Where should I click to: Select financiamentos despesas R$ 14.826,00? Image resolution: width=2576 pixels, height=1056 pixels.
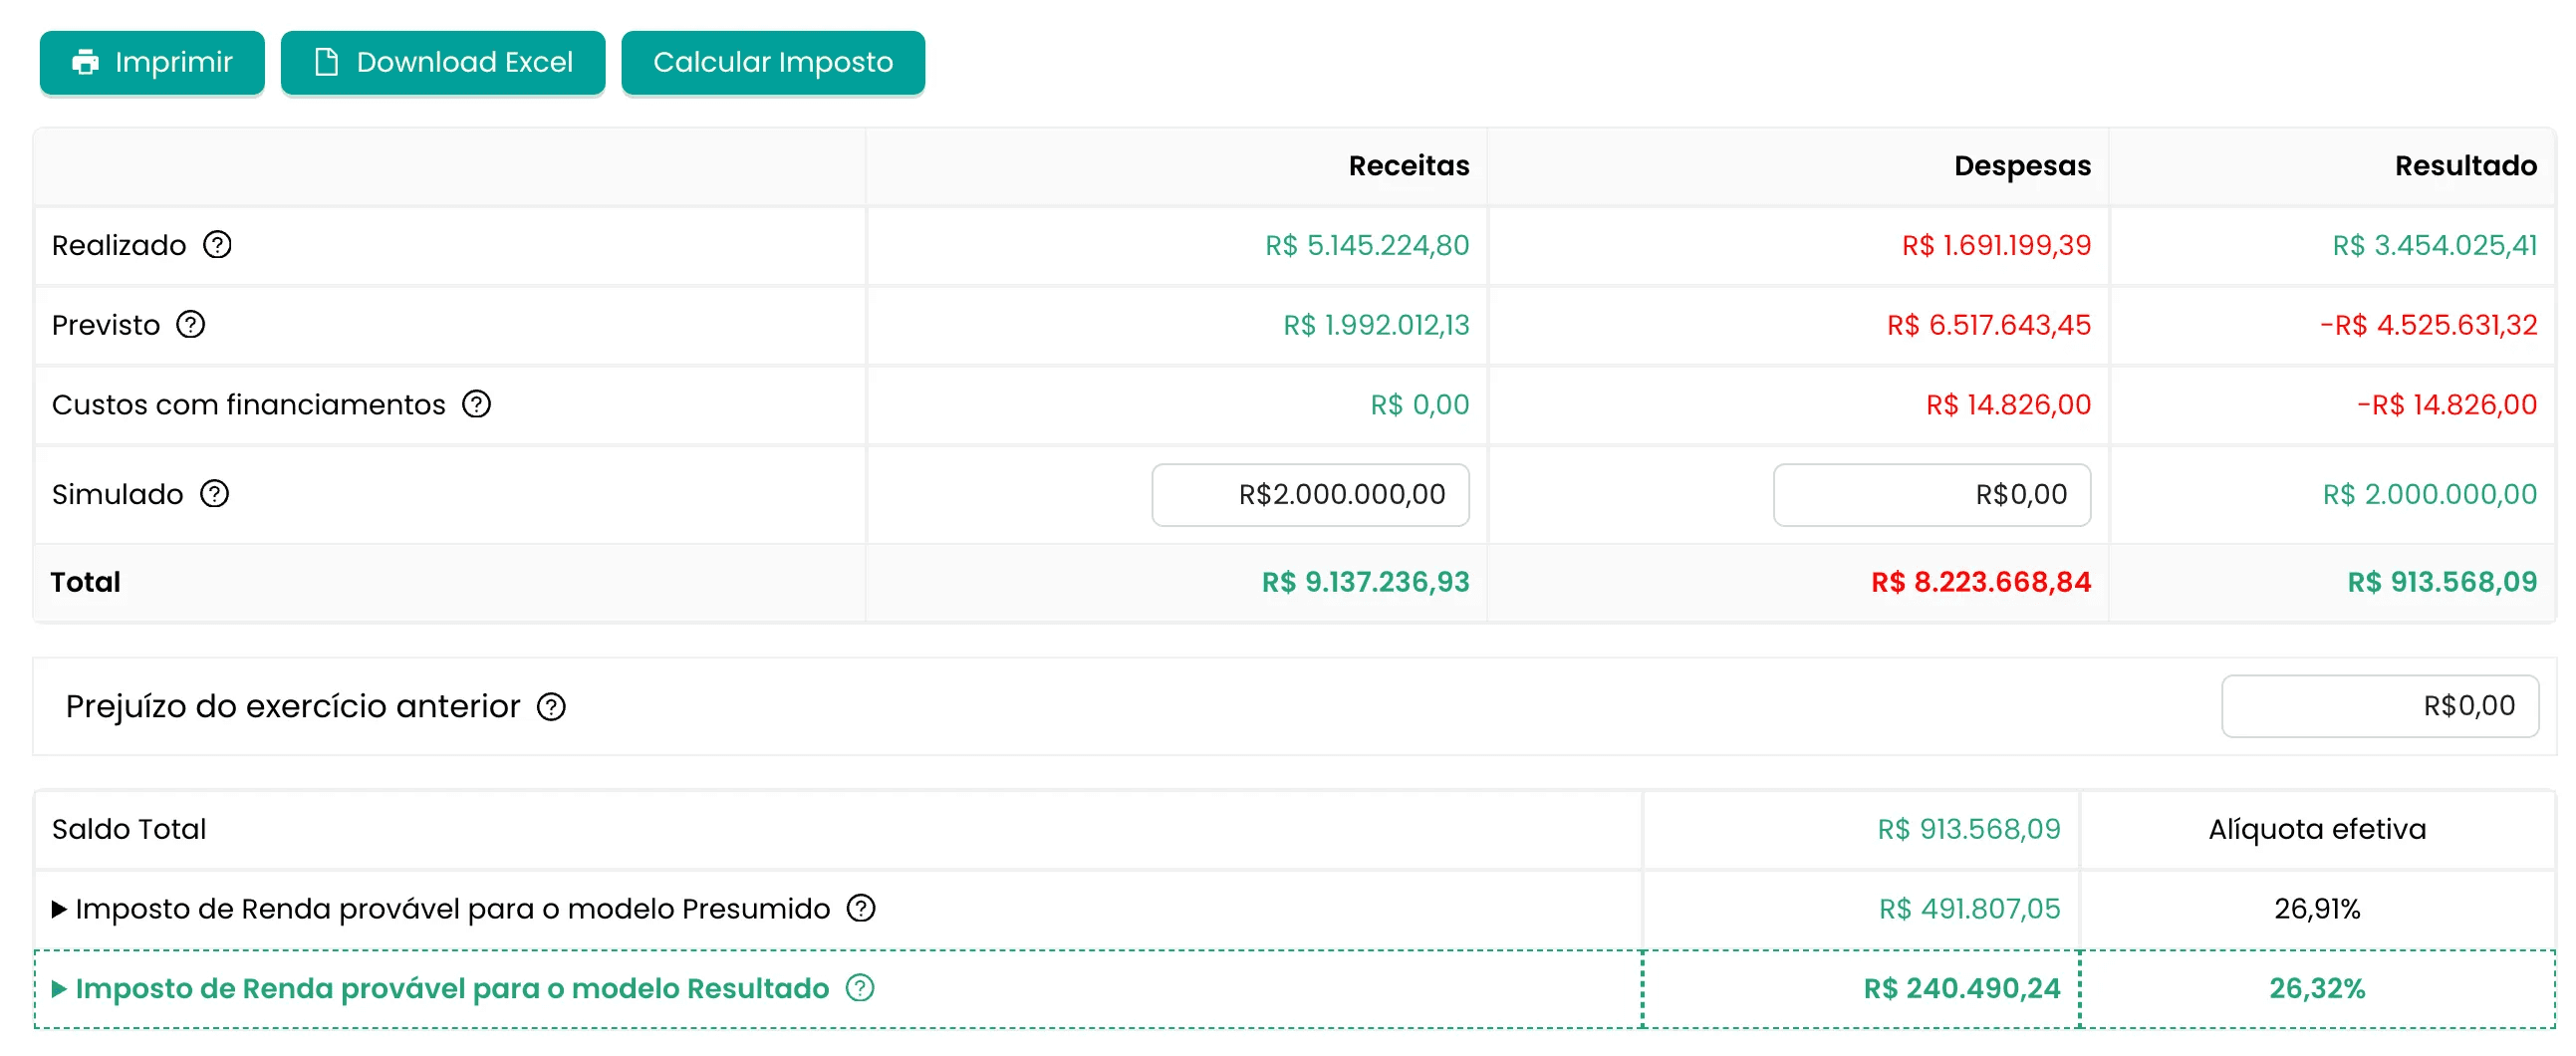pyautogui.click(x=2008, y=404)
